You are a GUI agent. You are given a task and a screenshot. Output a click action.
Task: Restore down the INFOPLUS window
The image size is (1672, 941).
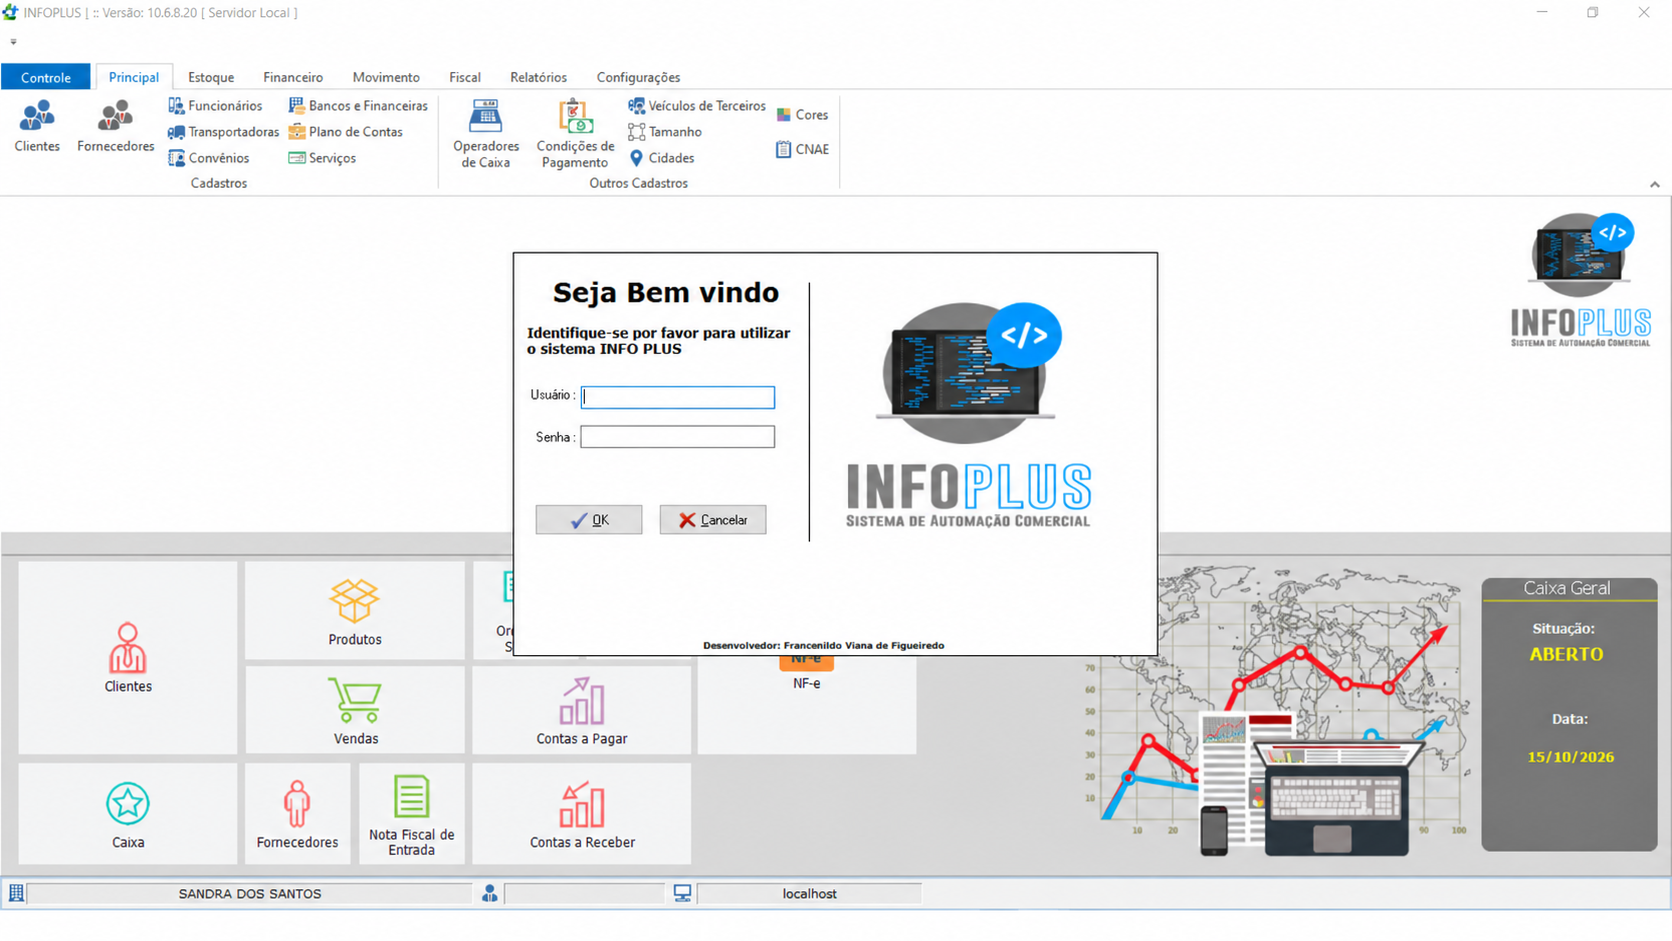click(x=1593, y=13)
